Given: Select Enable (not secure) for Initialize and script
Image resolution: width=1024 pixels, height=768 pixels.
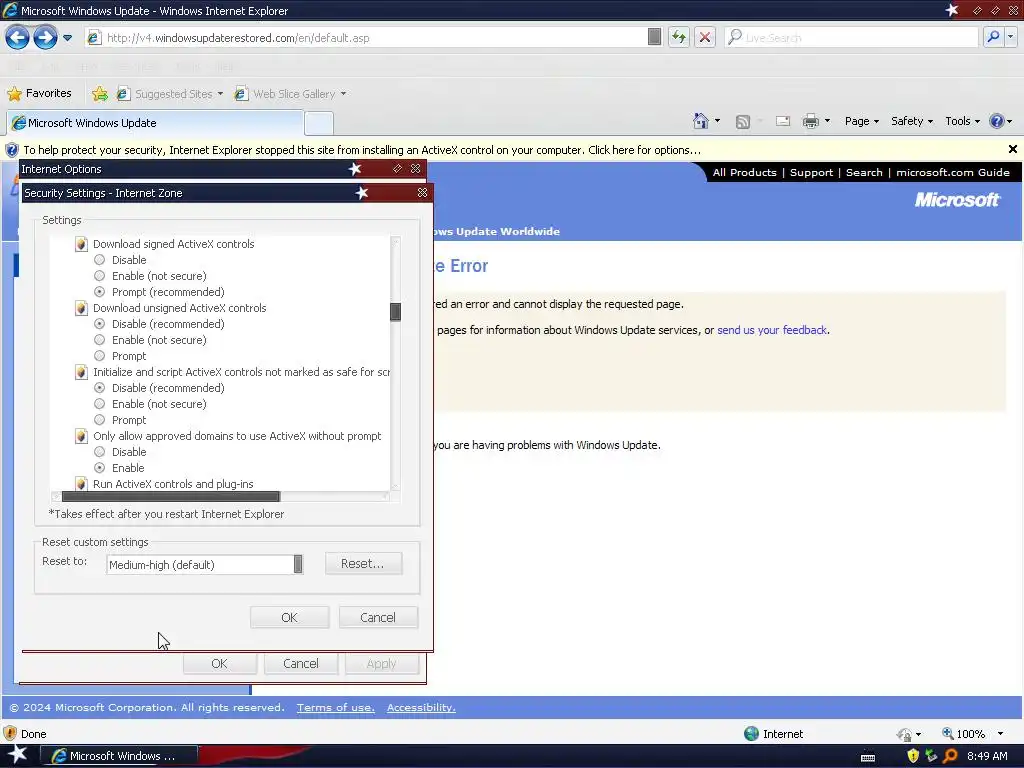Looking at the screenshot, I should [99, 404].
